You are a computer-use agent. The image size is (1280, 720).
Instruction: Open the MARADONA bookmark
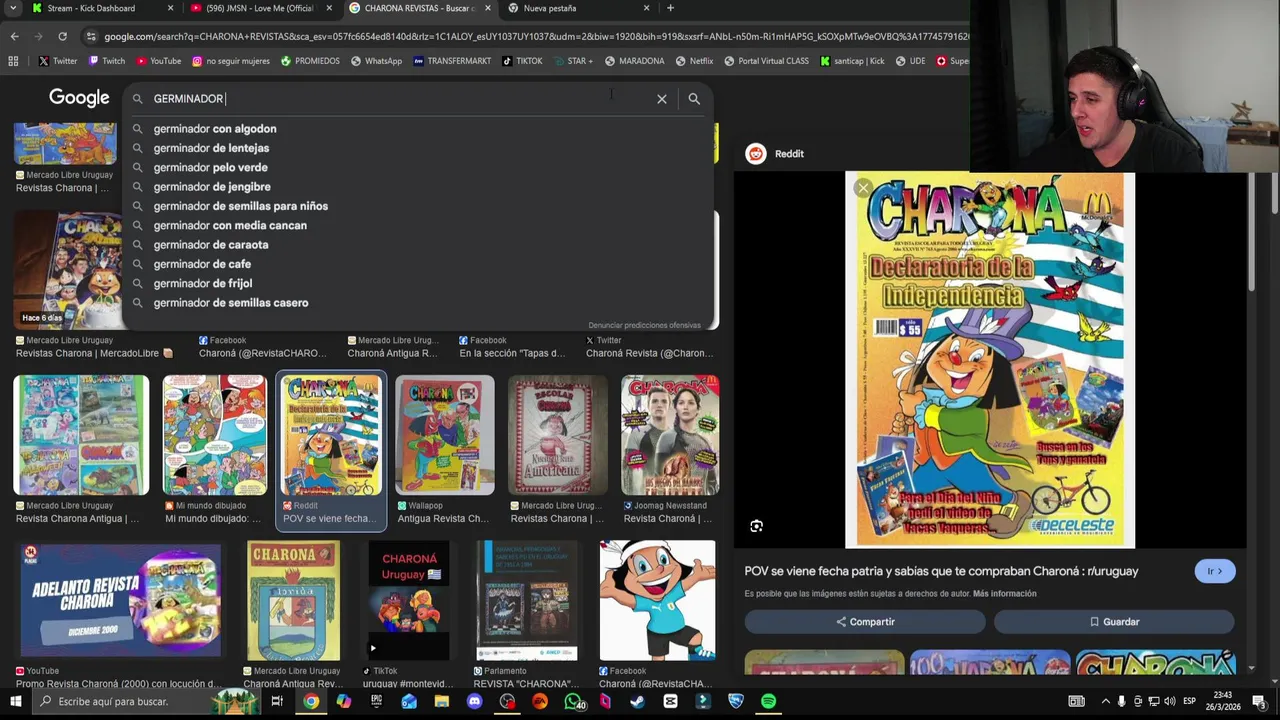(634, 61)
